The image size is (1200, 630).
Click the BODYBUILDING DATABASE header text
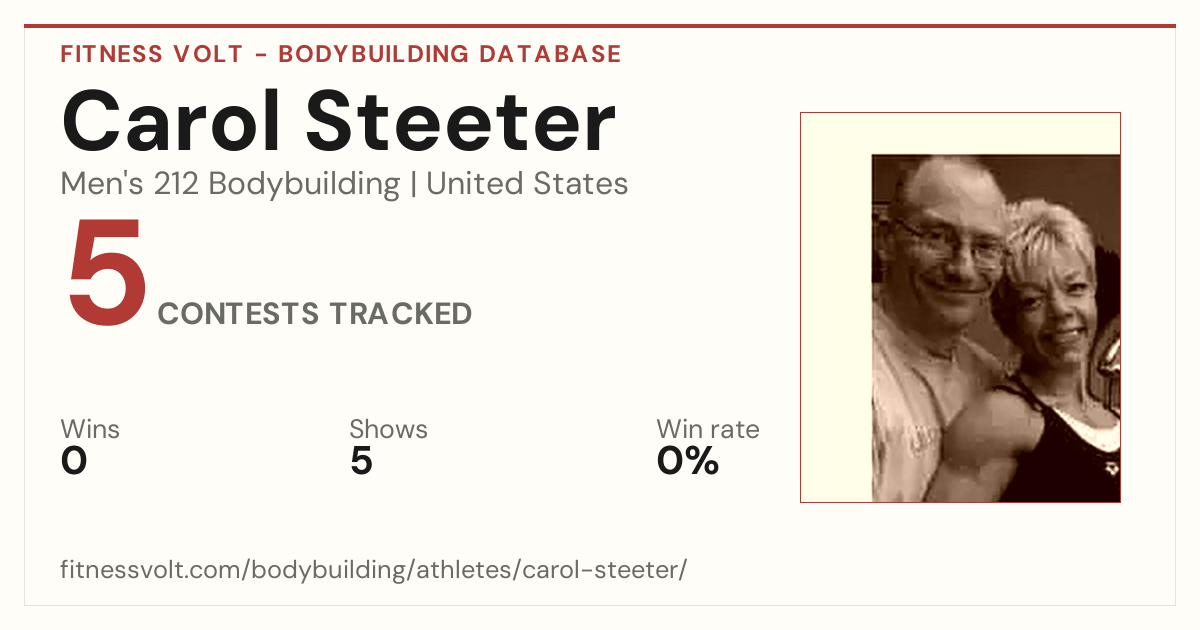450,54
